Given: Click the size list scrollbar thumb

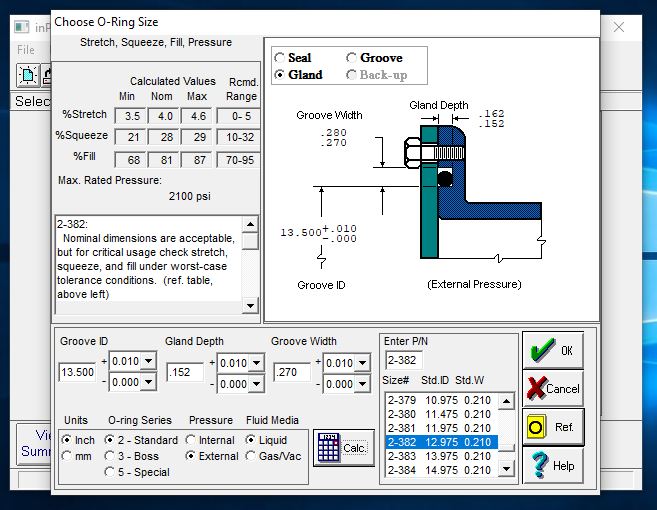Looking at the screenshot, I should [507, 448].
